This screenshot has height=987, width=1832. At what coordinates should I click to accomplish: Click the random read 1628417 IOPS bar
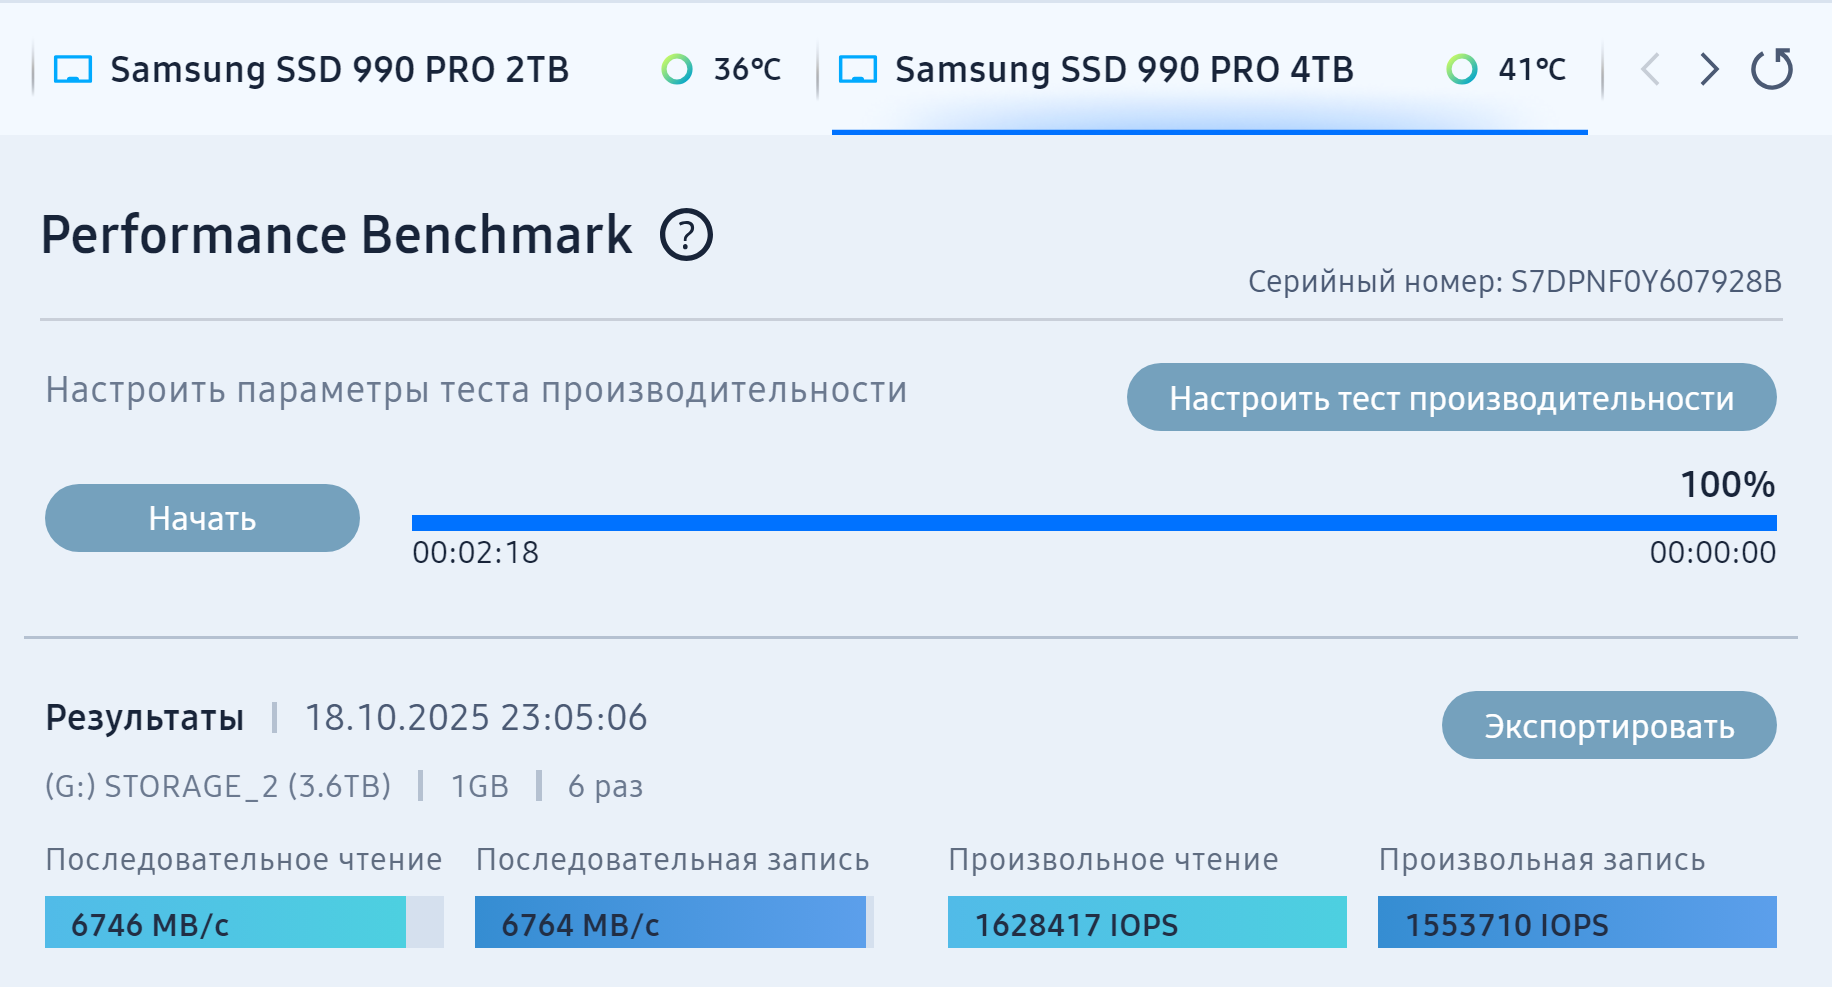tap(1146, 922)
